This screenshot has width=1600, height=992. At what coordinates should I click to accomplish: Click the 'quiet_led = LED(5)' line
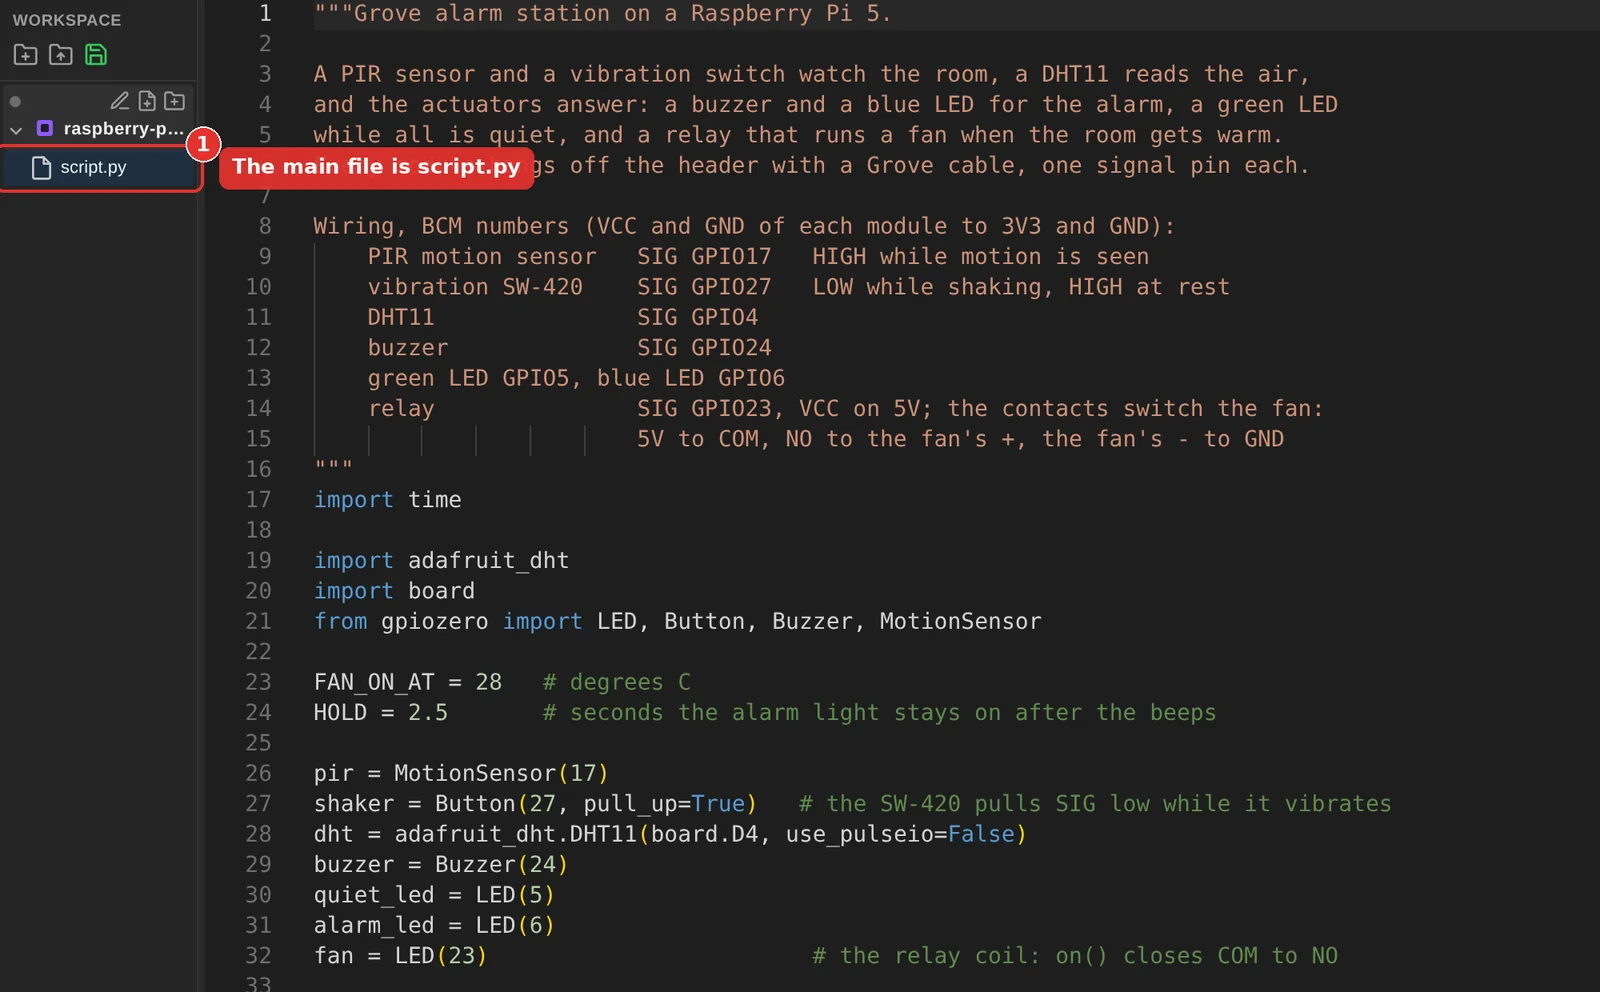(x=434, y=895)
